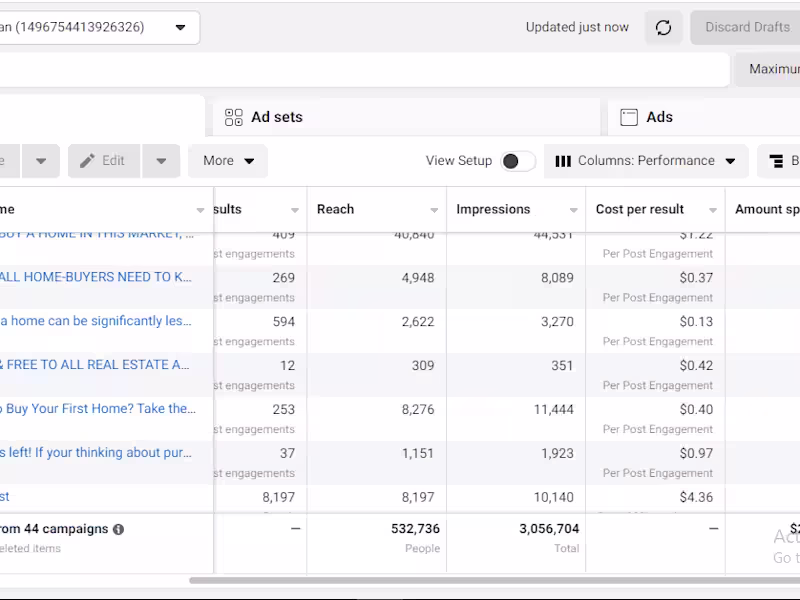Image resolution: width=800 pixels, height=600 pixels.
Task: Click the Ads panel icon
Action: tap(629, 117)
